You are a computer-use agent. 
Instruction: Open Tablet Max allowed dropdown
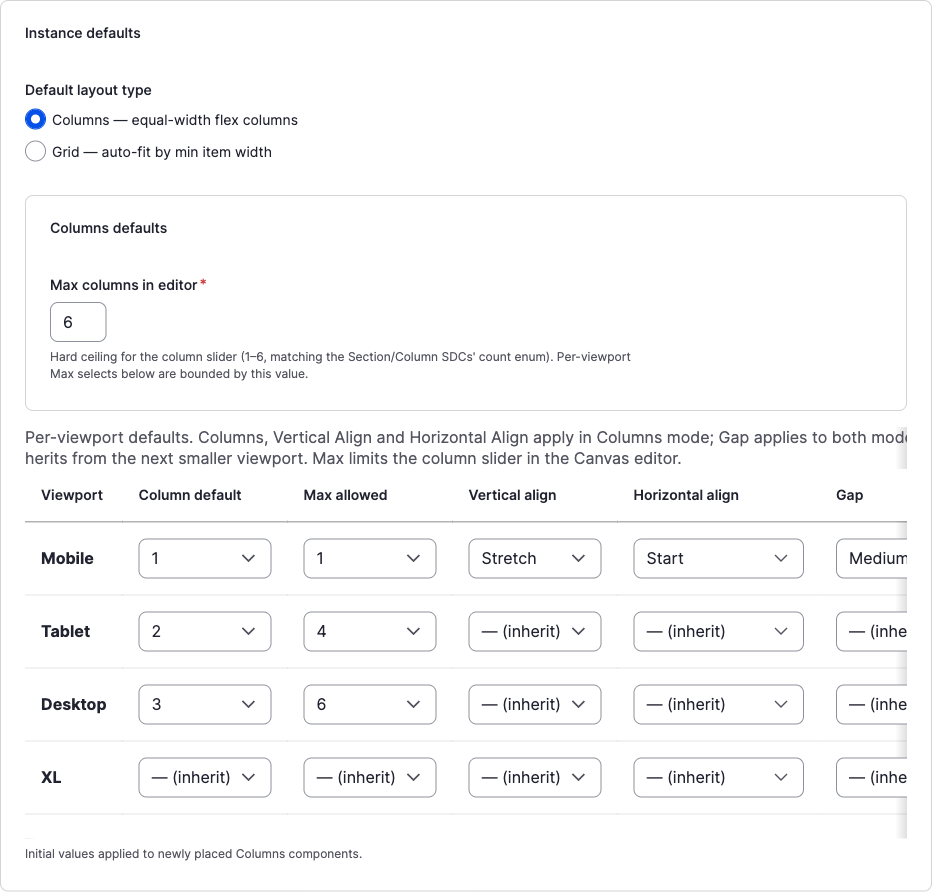(x=370, y=632)
